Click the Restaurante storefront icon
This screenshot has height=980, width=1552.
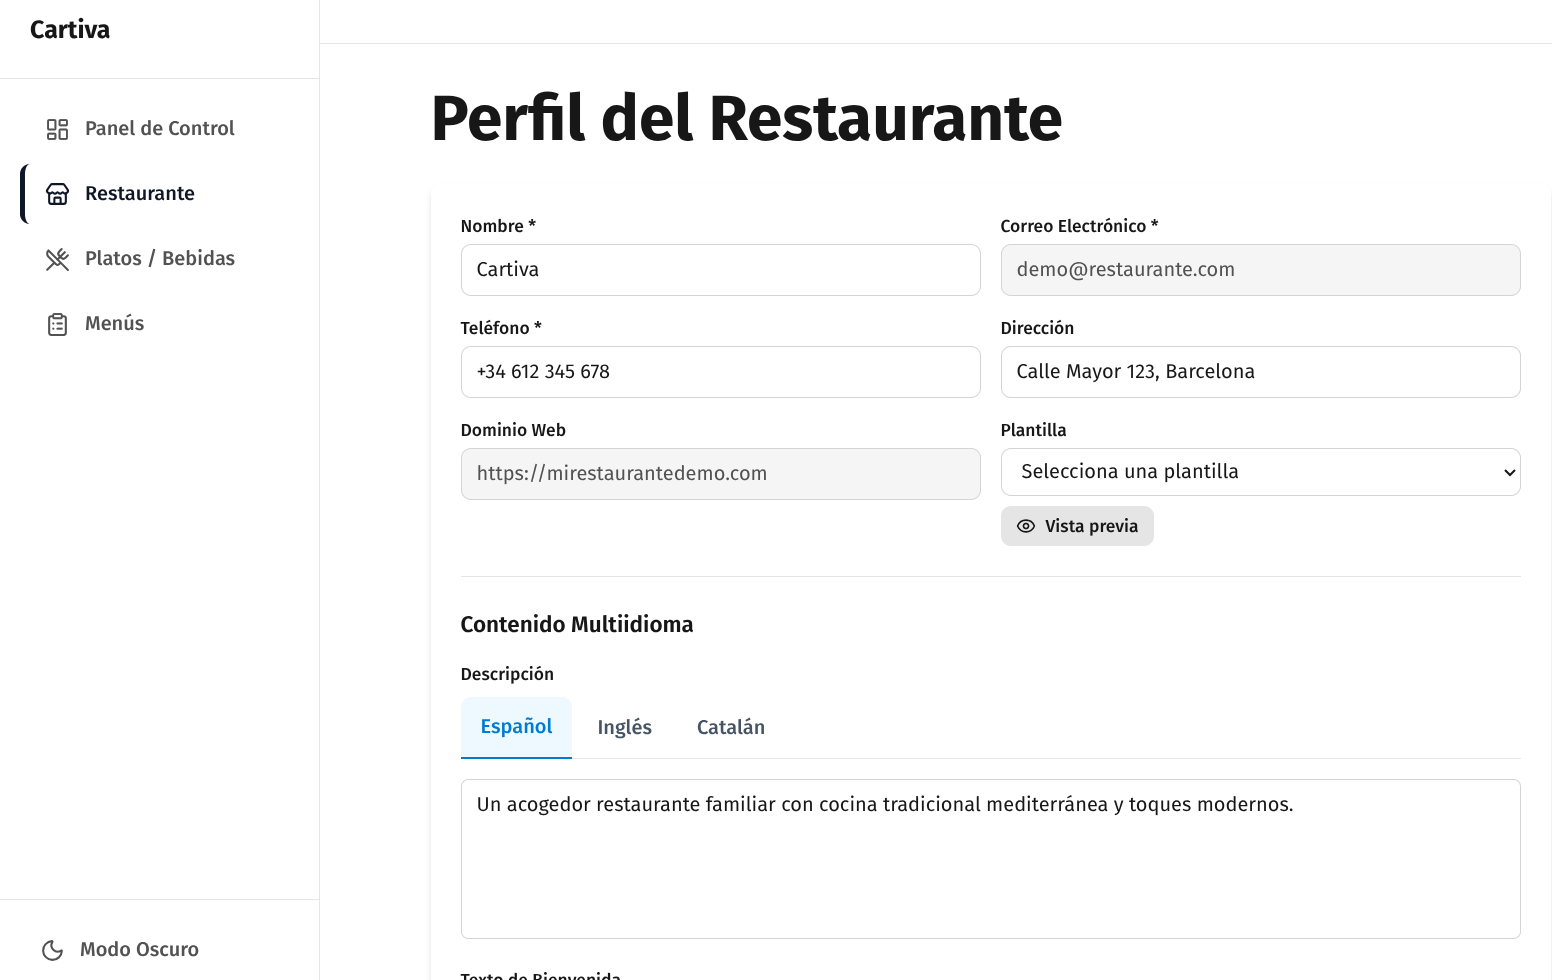57,193
